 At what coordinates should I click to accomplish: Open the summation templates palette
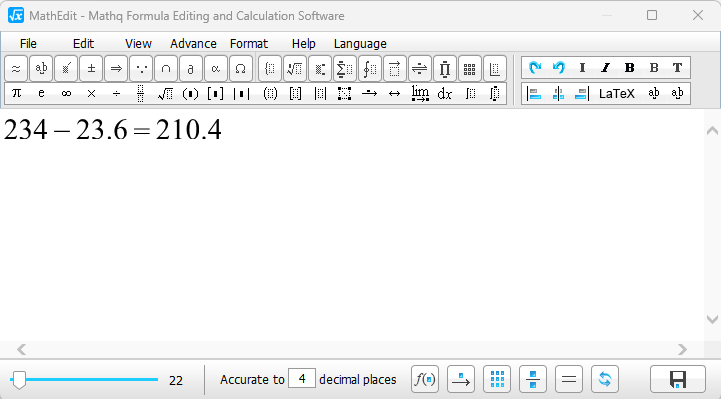click(x=344, y=69)
